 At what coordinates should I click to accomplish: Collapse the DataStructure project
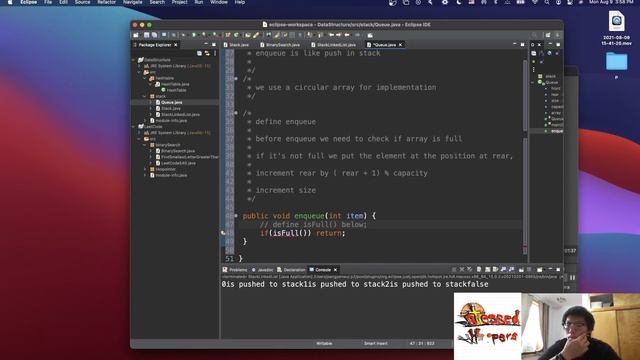[134, 60]
